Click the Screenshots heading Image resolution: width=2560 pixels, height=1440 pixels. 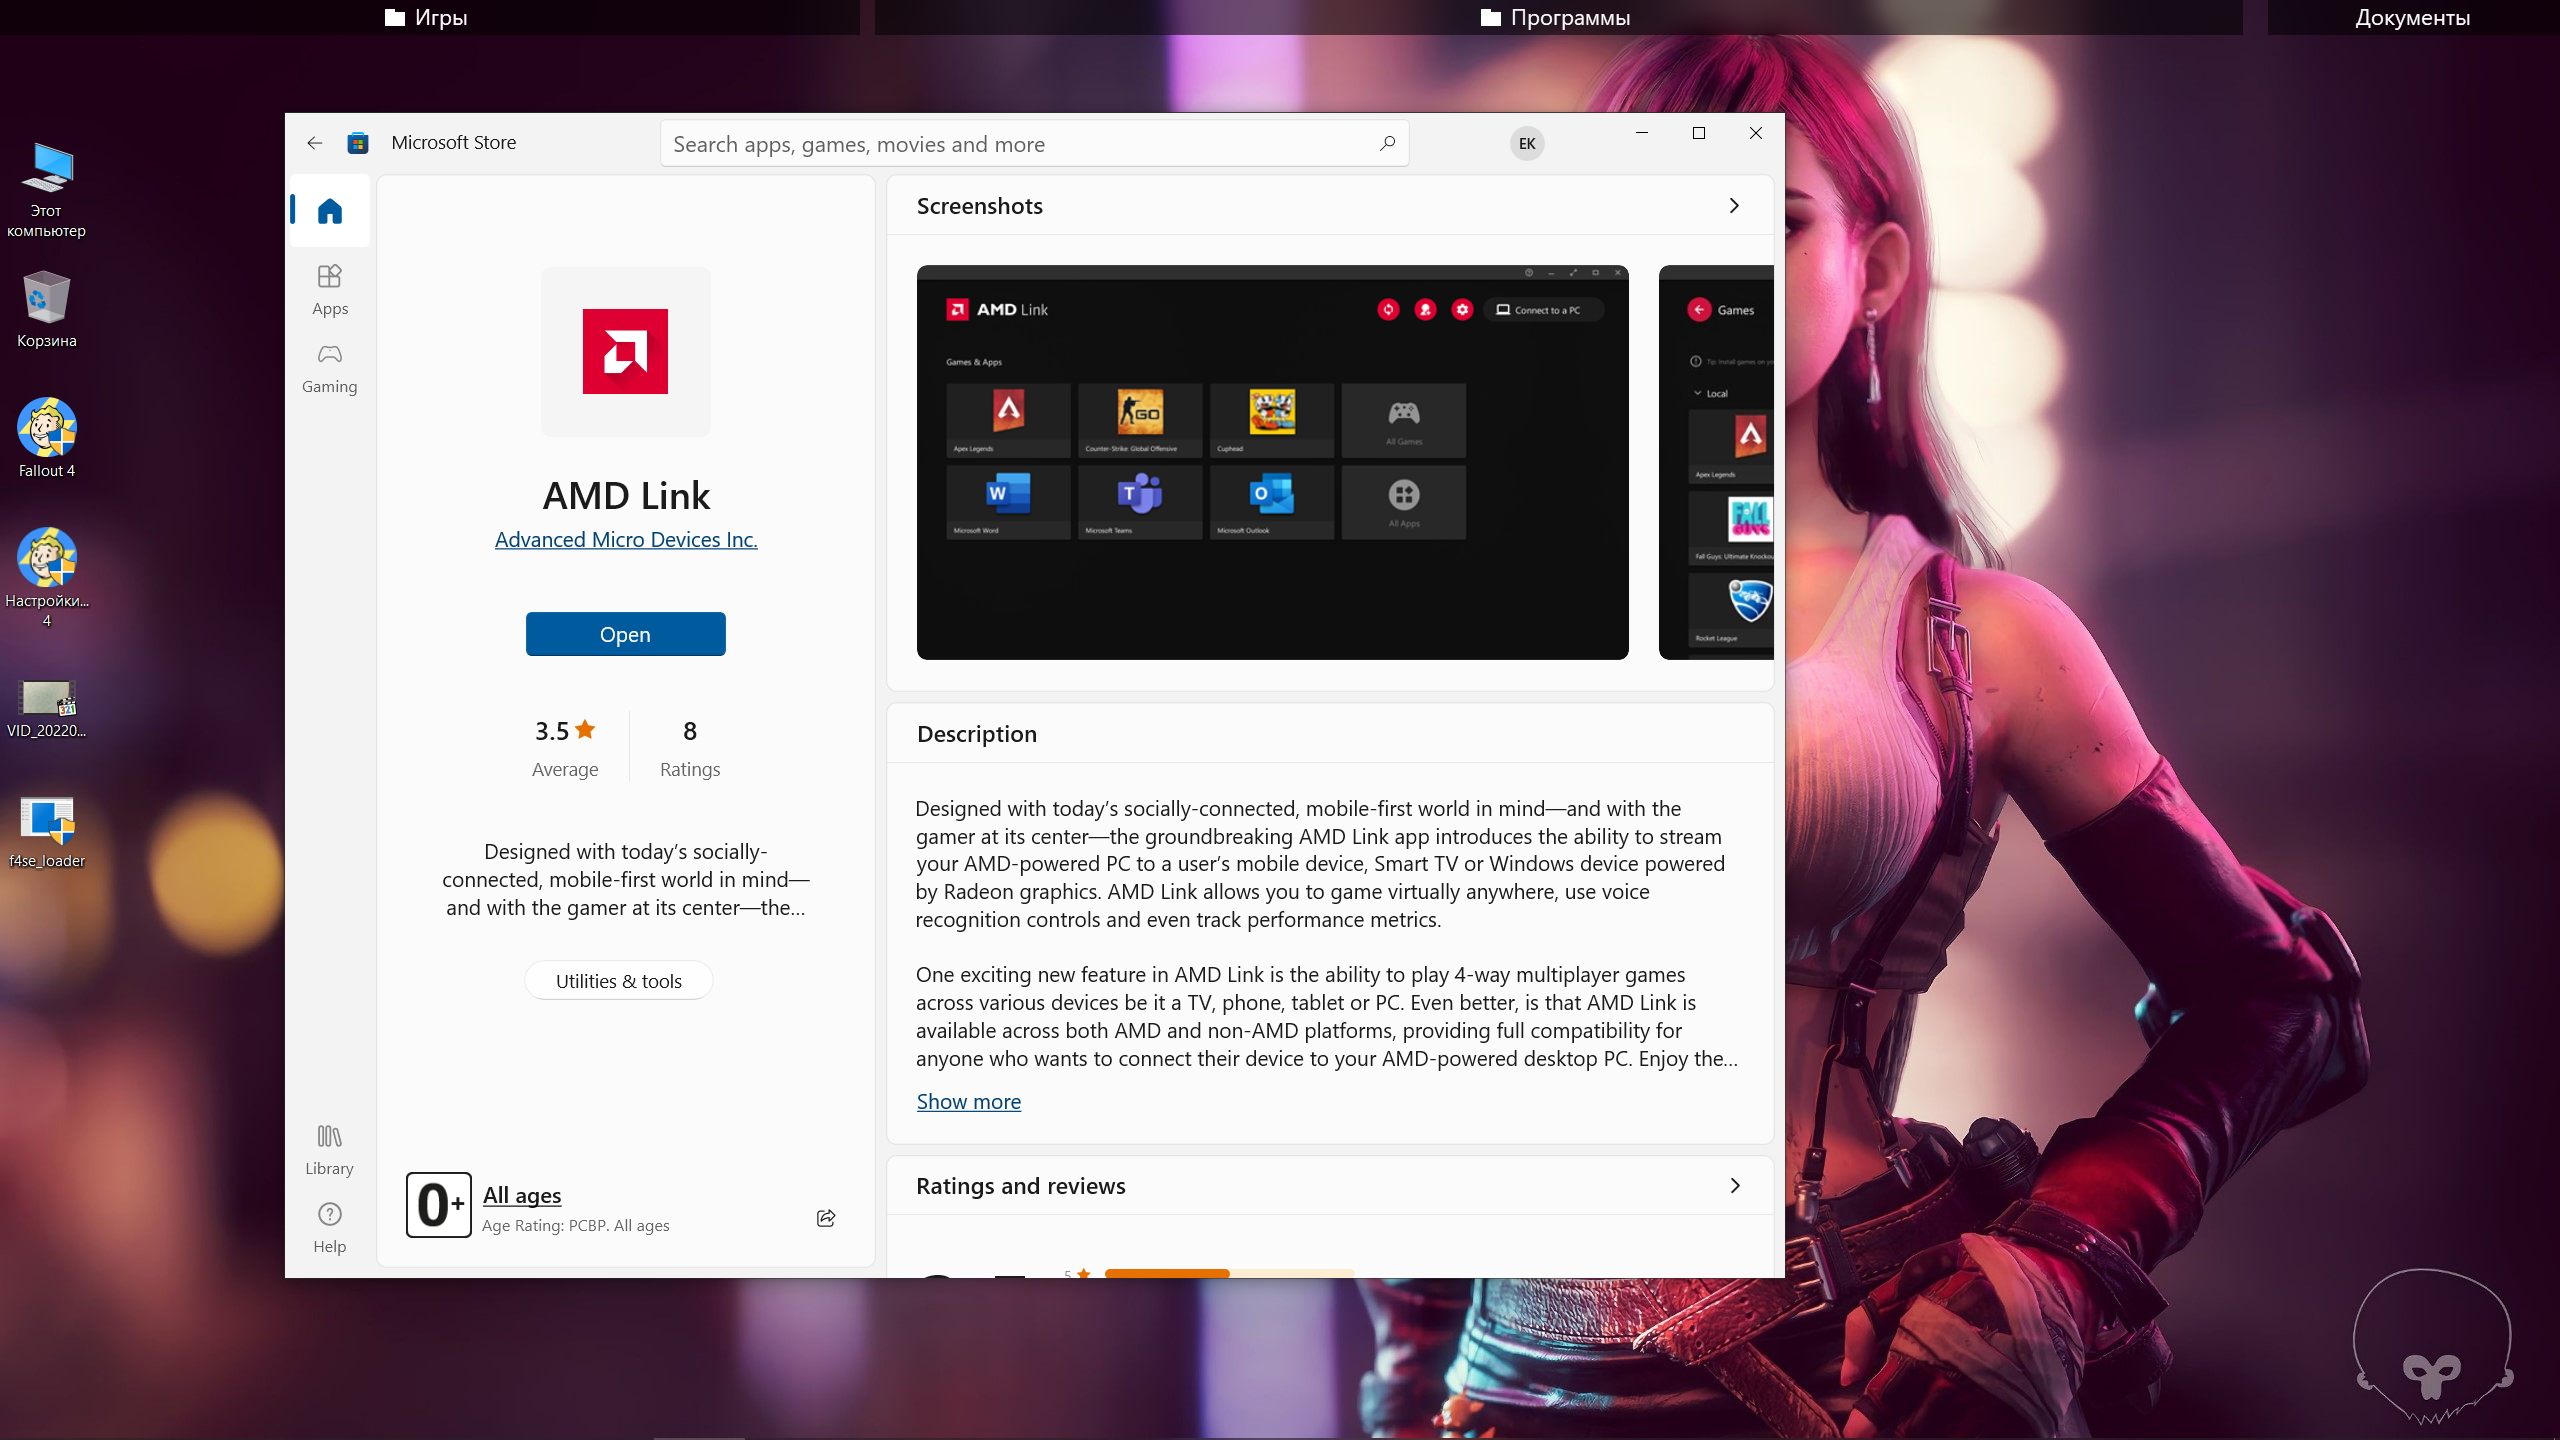pyautogui.click(x=980, y=206)
